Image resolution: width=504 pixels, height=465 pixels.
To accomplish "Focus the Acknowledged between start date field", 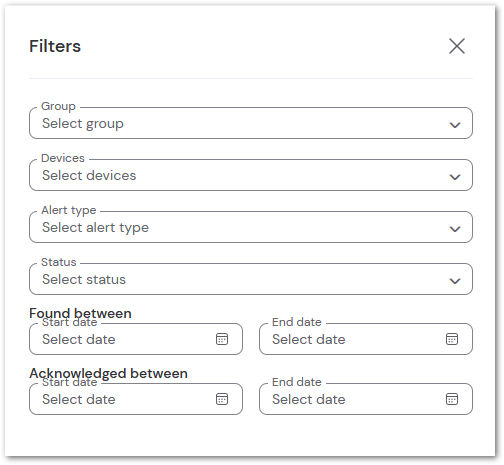I will click(x=136, y=399).
